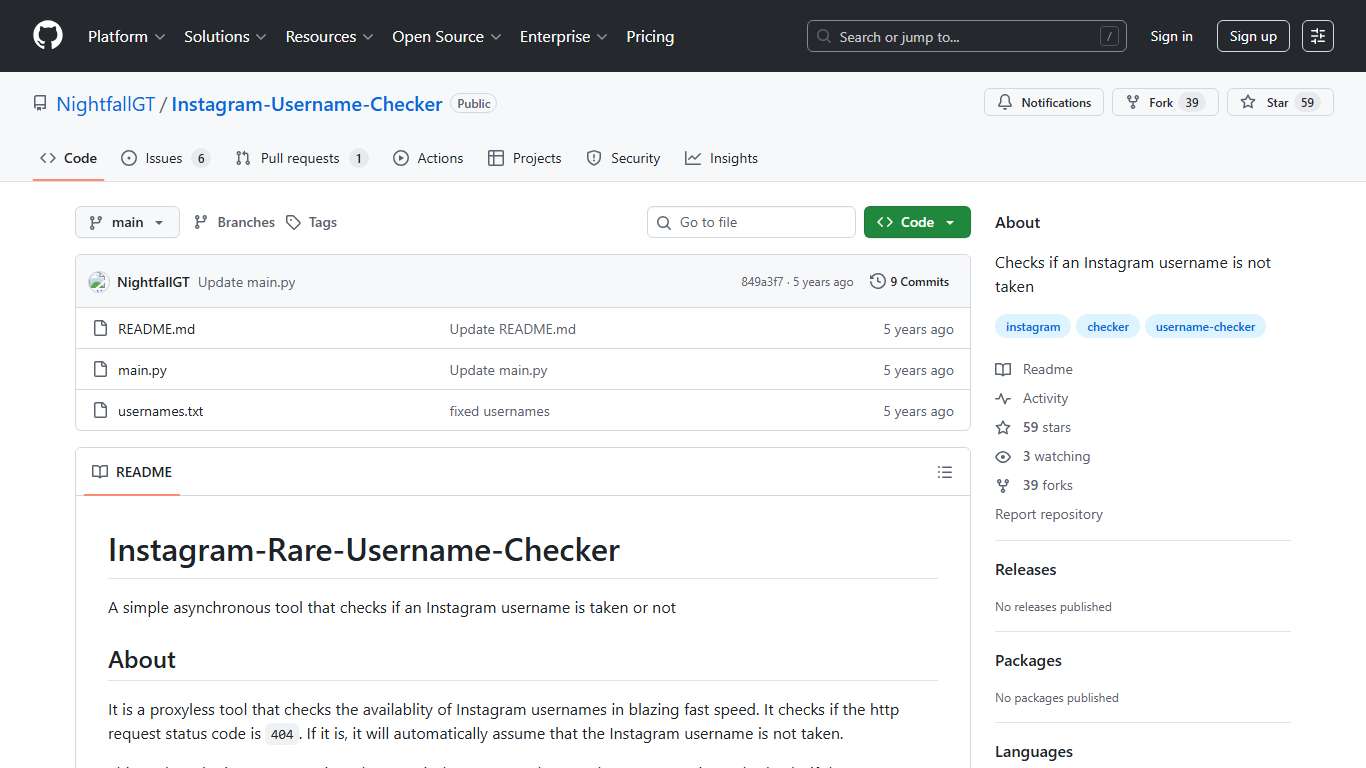Open the Report repository link
Screen dimensions: 1366x768
coord(1048,514)
